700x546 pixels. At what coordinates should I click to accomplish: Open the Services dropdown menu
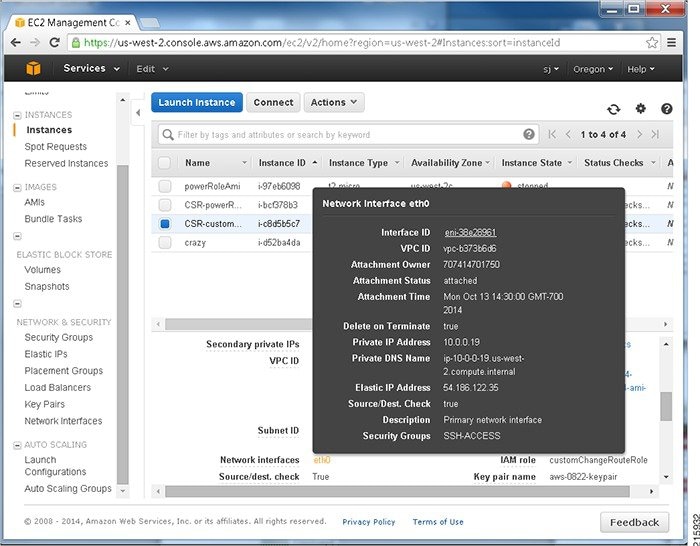click(92, 68)
